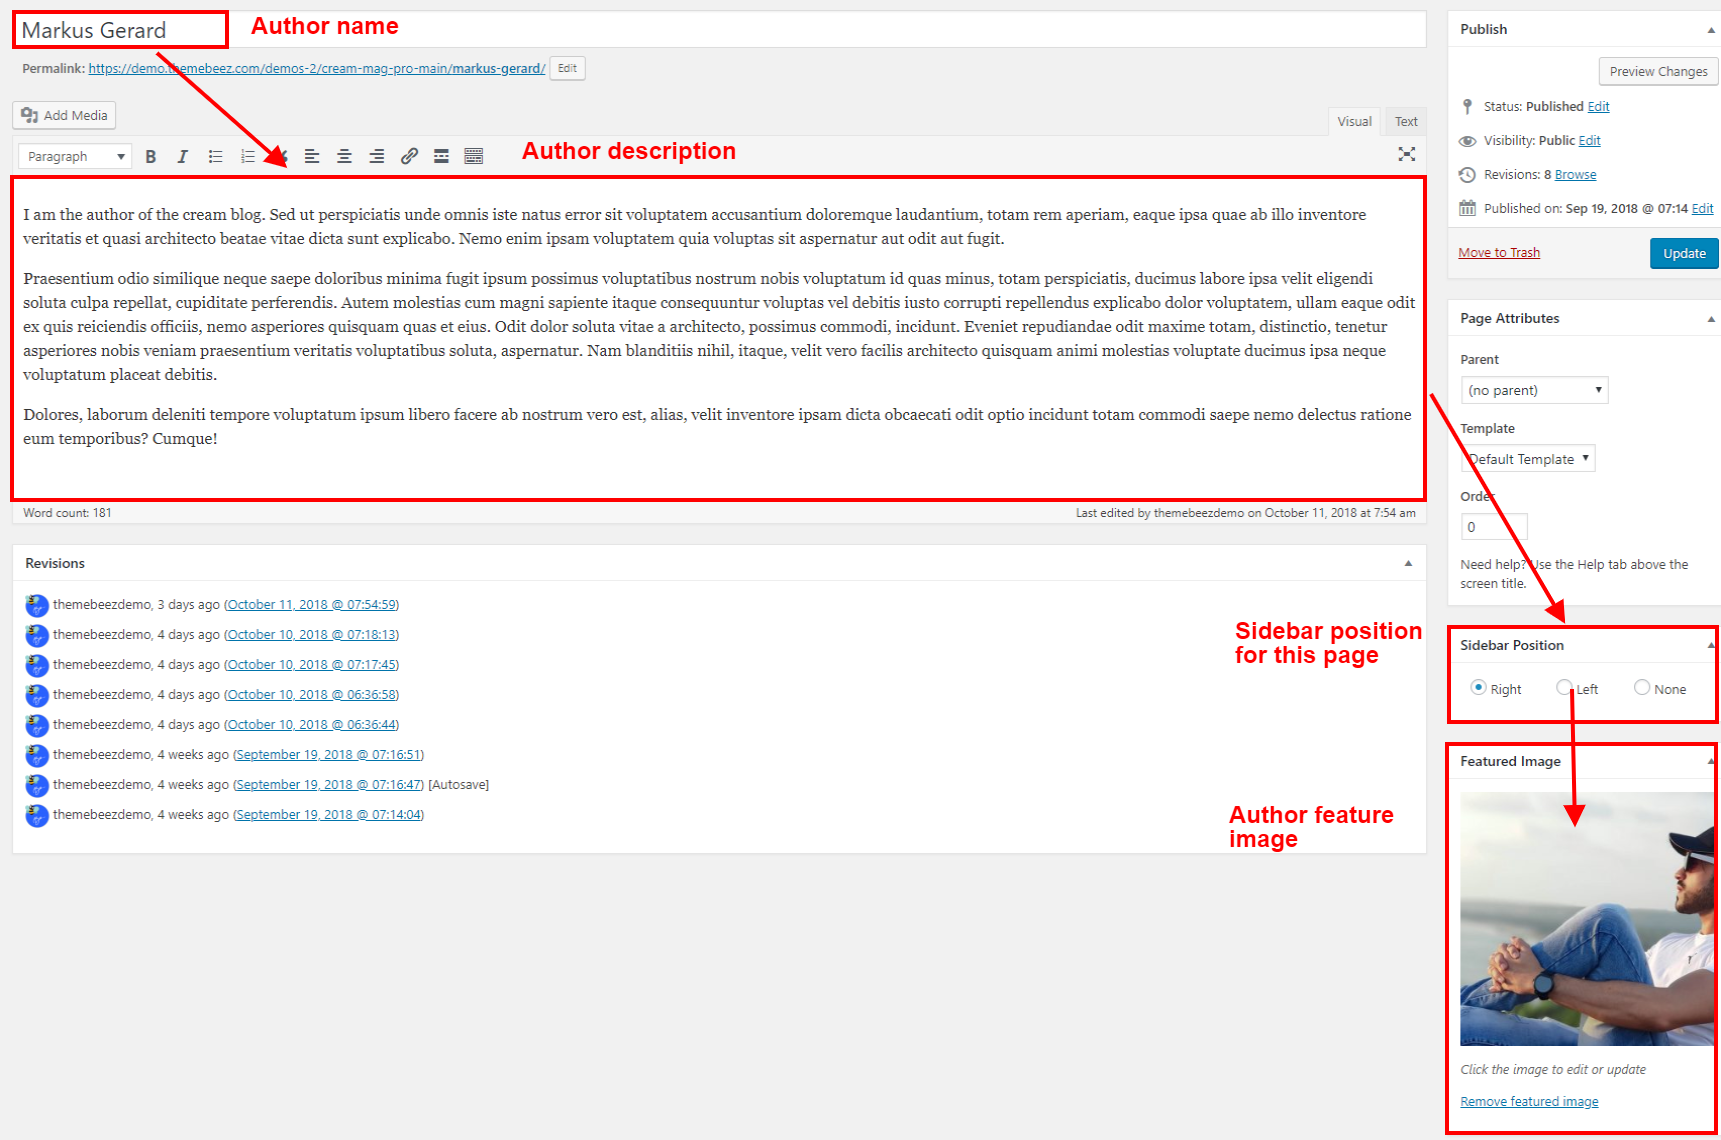Click the visibility eye icon
This screenshot has height=1140, width=1721.
point(1467,141)
